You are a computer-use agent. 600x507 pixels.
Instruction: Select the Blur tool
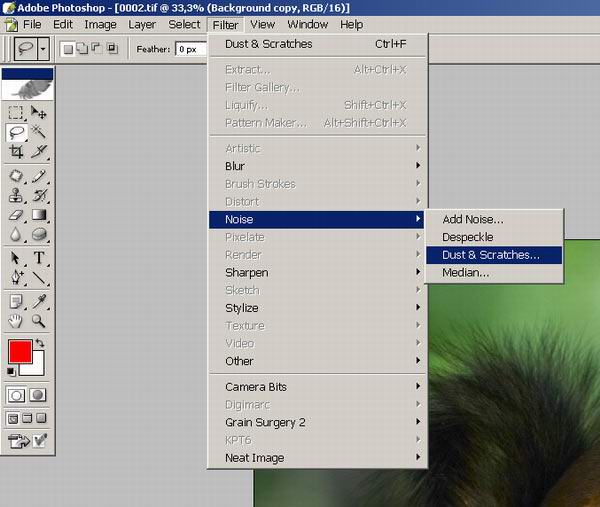[x=16, y=234]
